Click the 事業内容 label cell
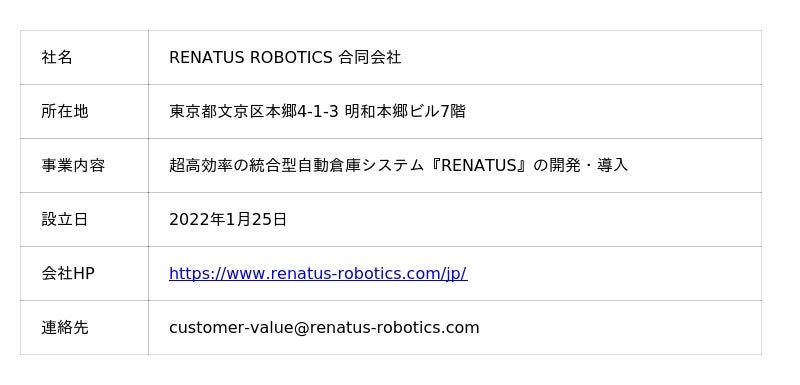This screenshot has width=800, height=385. 84,165
